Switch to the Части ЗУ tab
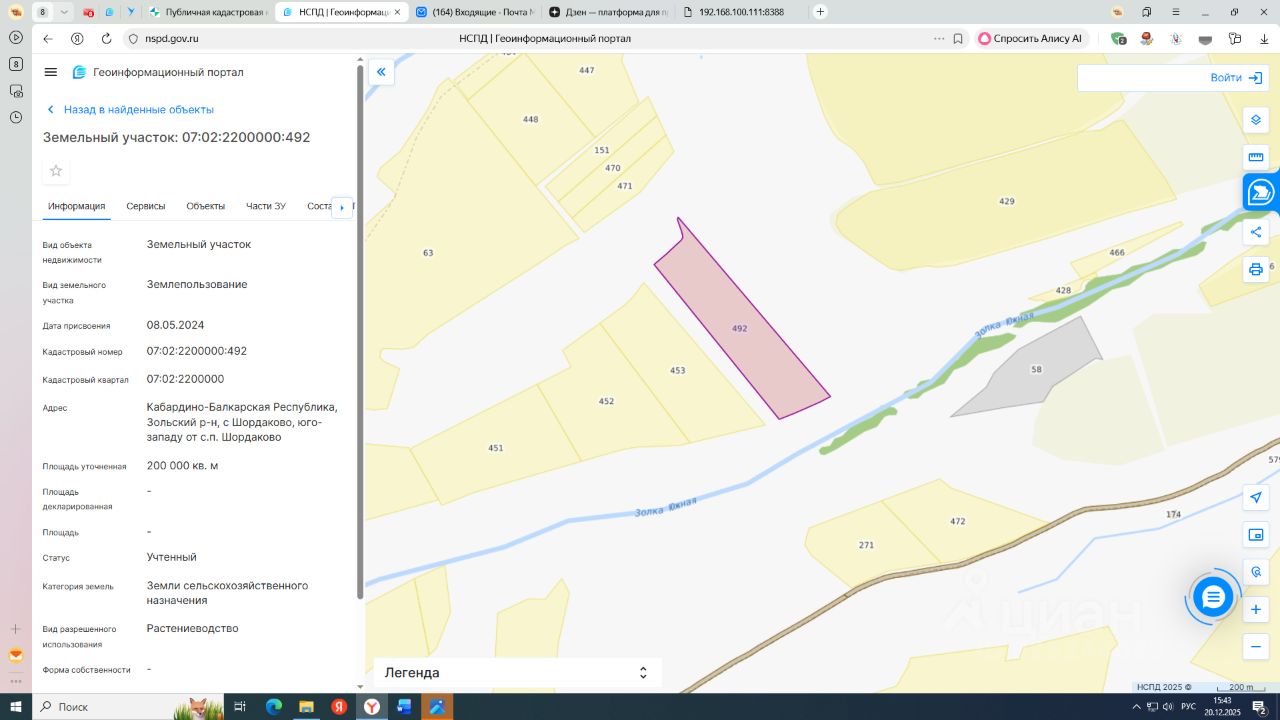The height and width of the screenshot is (720, 1280). pos(266,206)
